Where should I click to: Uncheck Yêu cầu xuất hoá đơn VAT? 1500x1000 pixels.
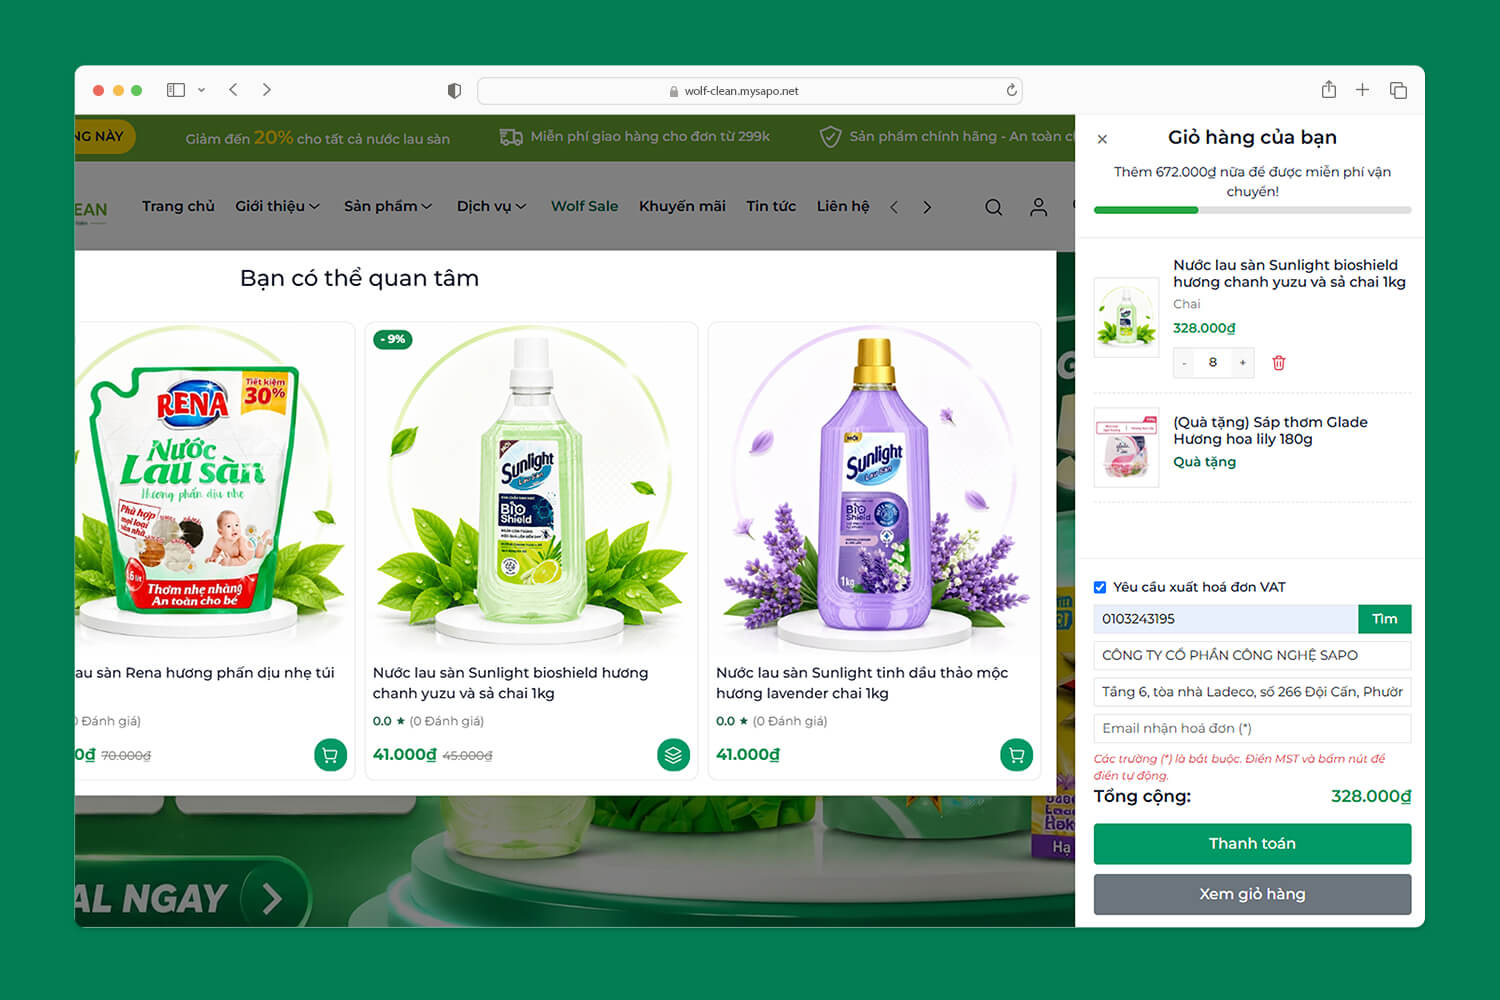[x=1100, y=587]
